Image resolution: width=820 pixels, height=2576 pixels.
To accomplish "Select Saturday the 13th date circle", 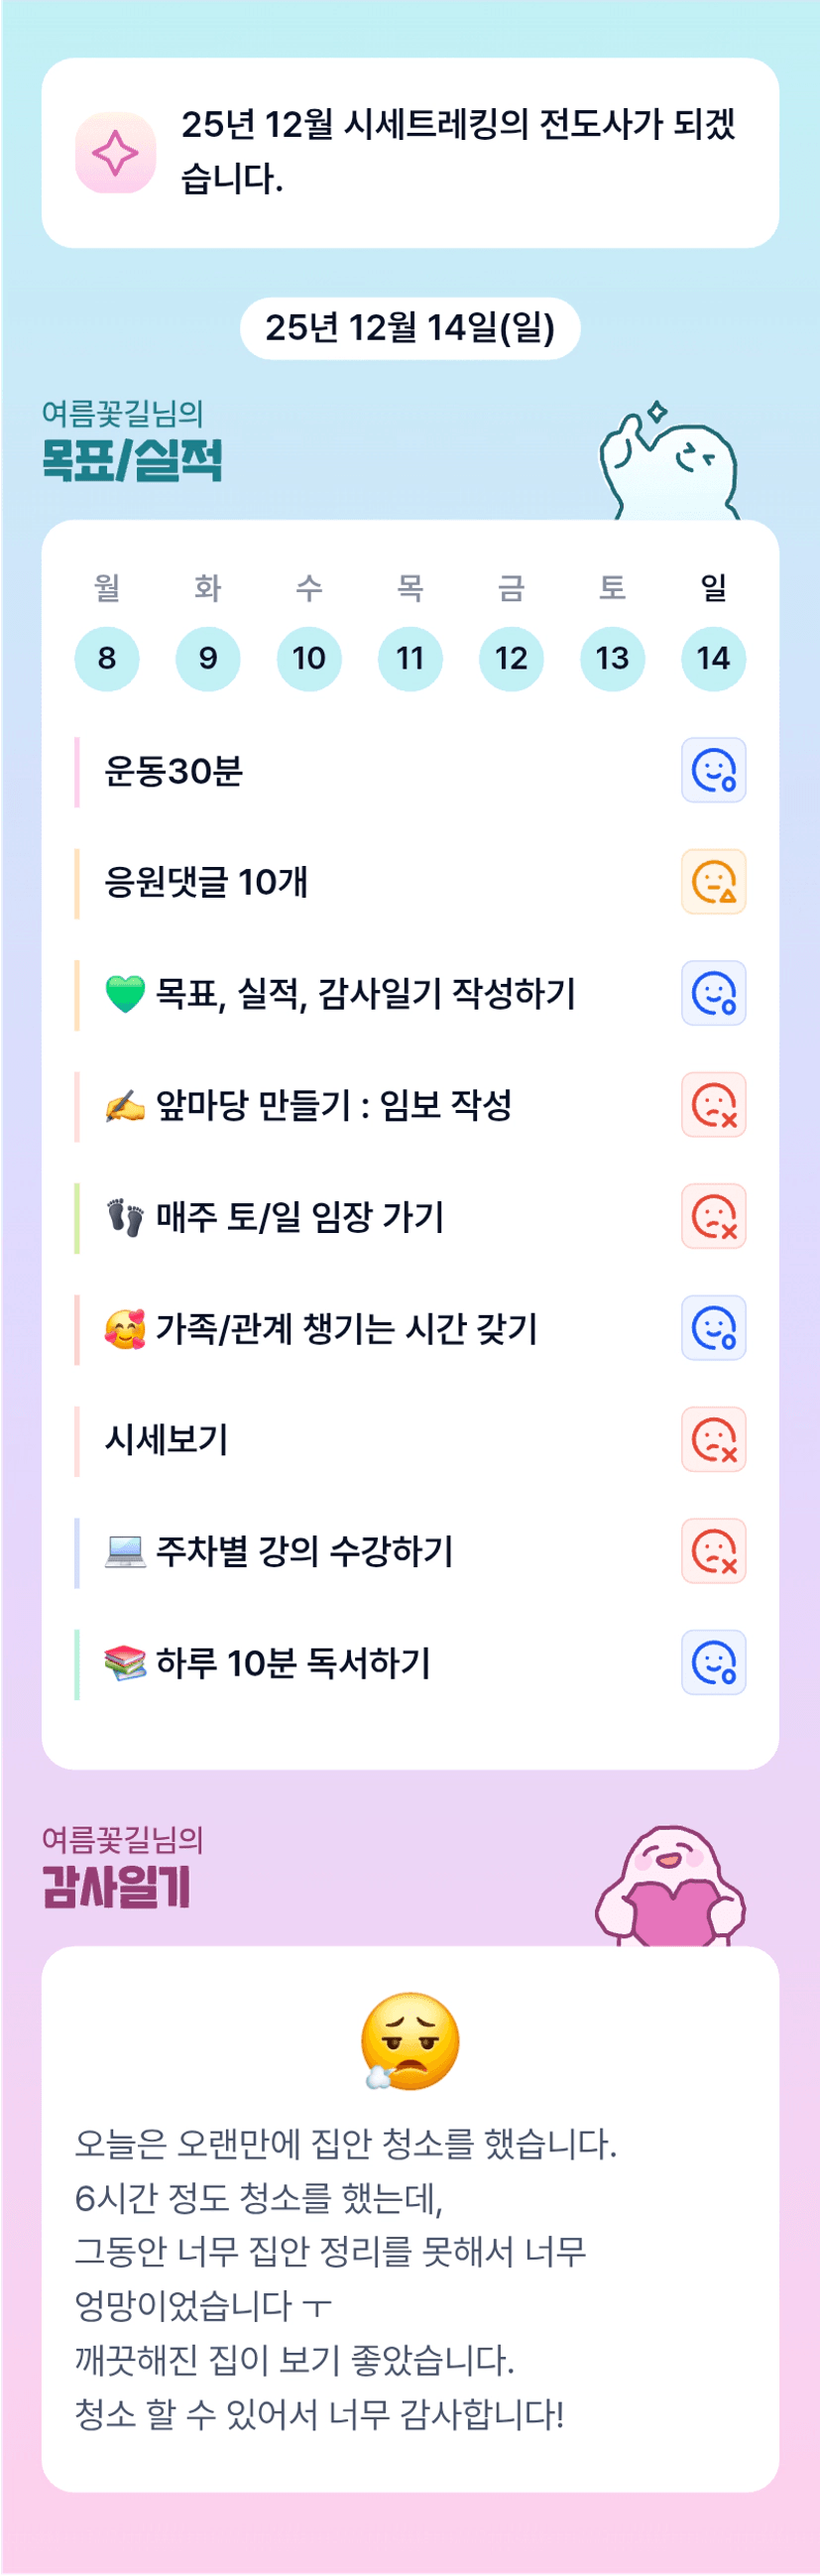I will 612,658.
